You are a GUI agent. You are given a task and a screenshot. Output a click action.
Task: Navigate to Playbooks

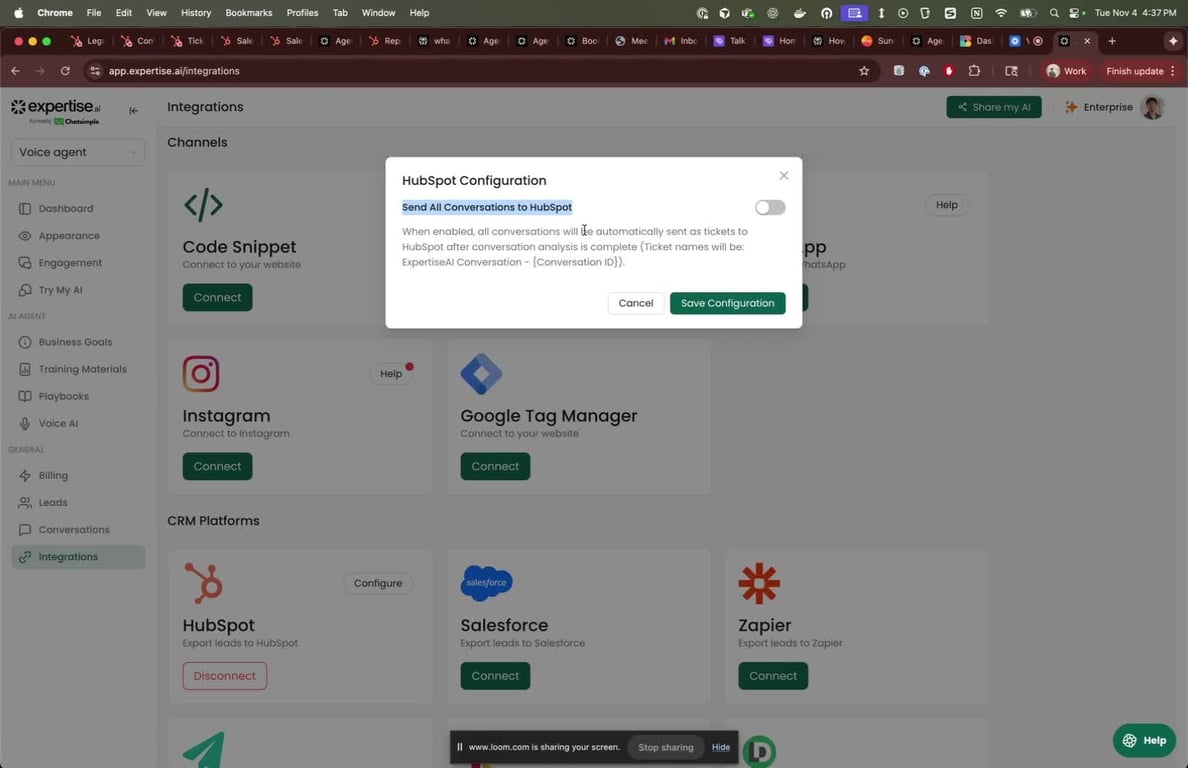tap(64, 397)
